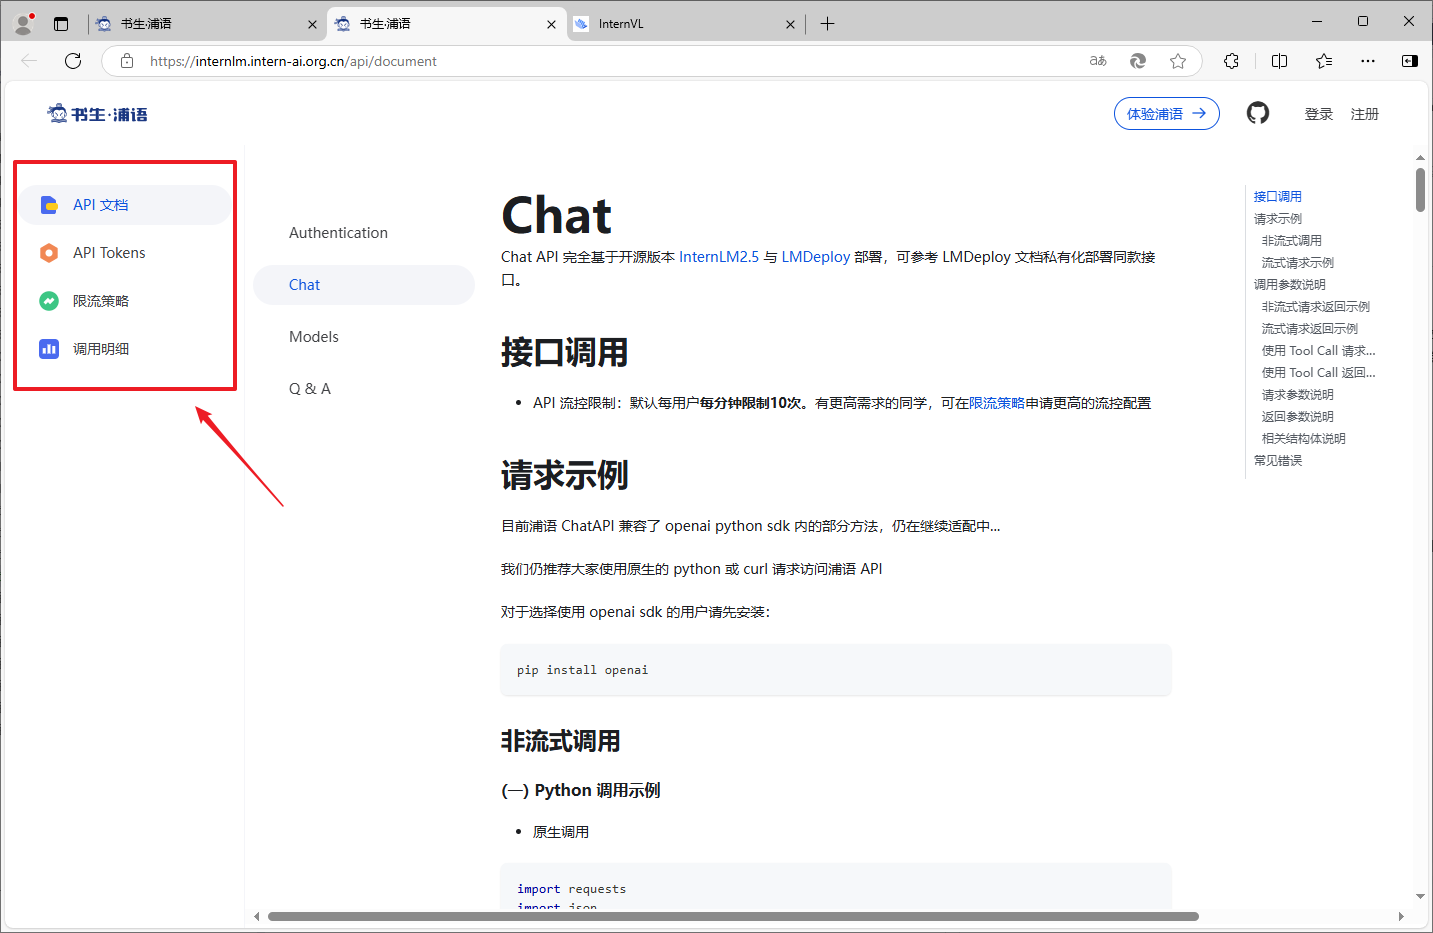Open browser Settings and more menu
Image resolution: width=1433 pixels, height=933 pixels.
[x=1368, y=61]
